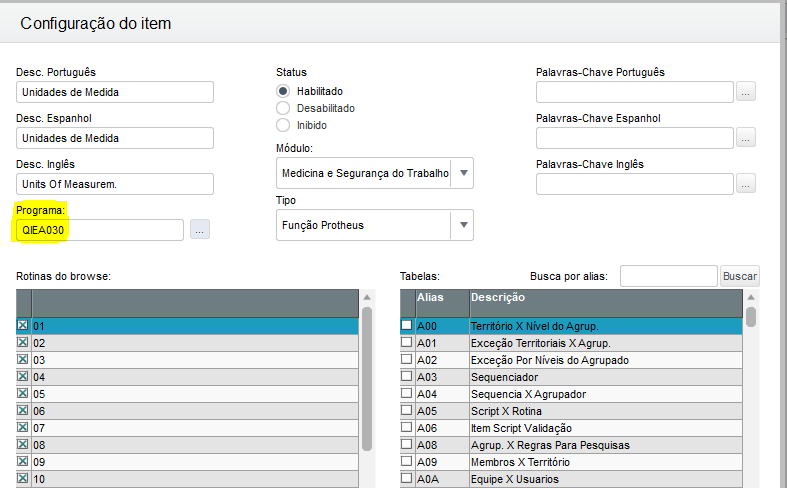Open Palavras-Chave Inglês ellipsis button
Image resolution: width=787 pixels, height=488 pixels.
[x=746, y=184]
